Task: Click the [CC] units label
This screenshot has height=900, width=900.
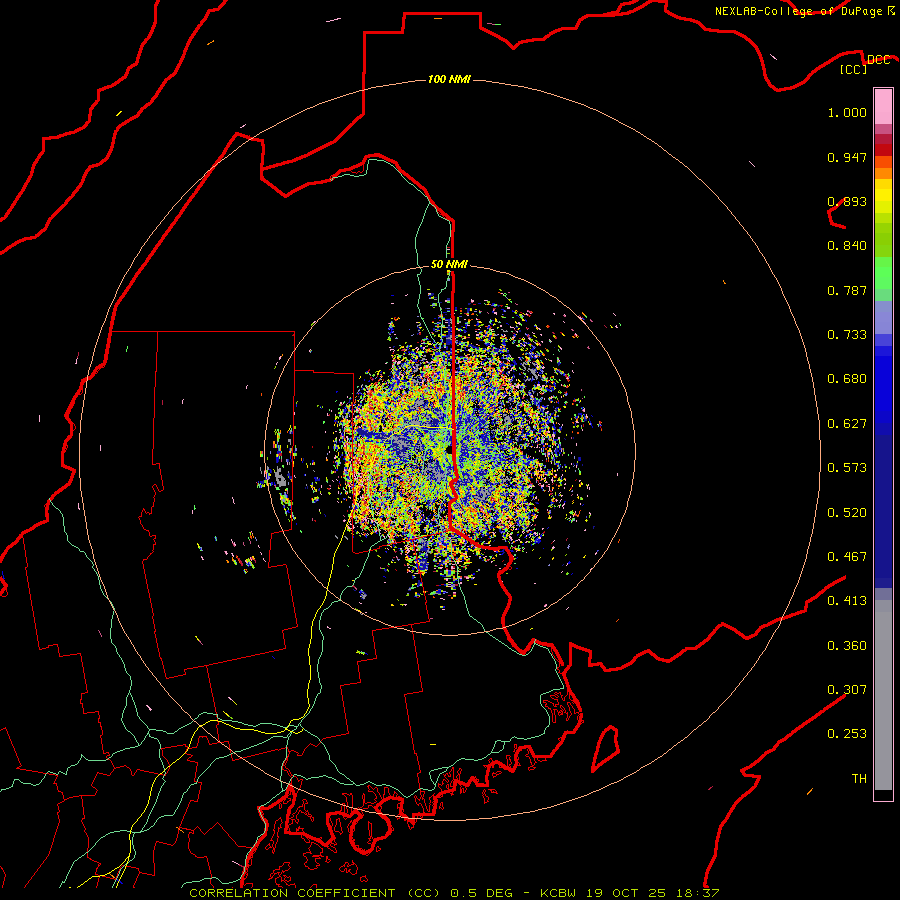Action: coord(854,69)
